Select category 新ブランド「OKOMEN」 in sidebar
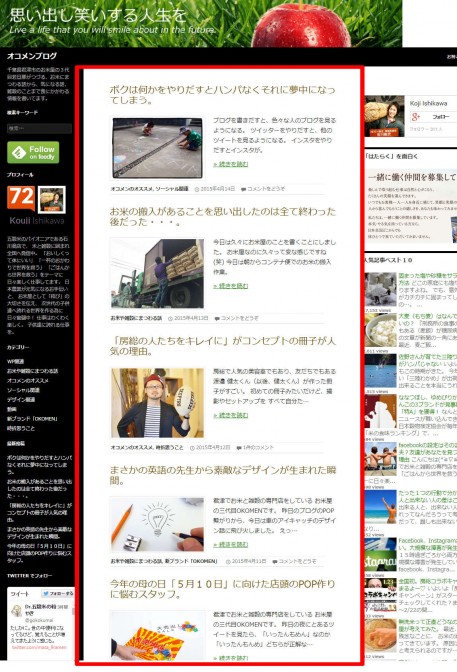Viewport: 457px width, 672px height. tap(32, 419)
